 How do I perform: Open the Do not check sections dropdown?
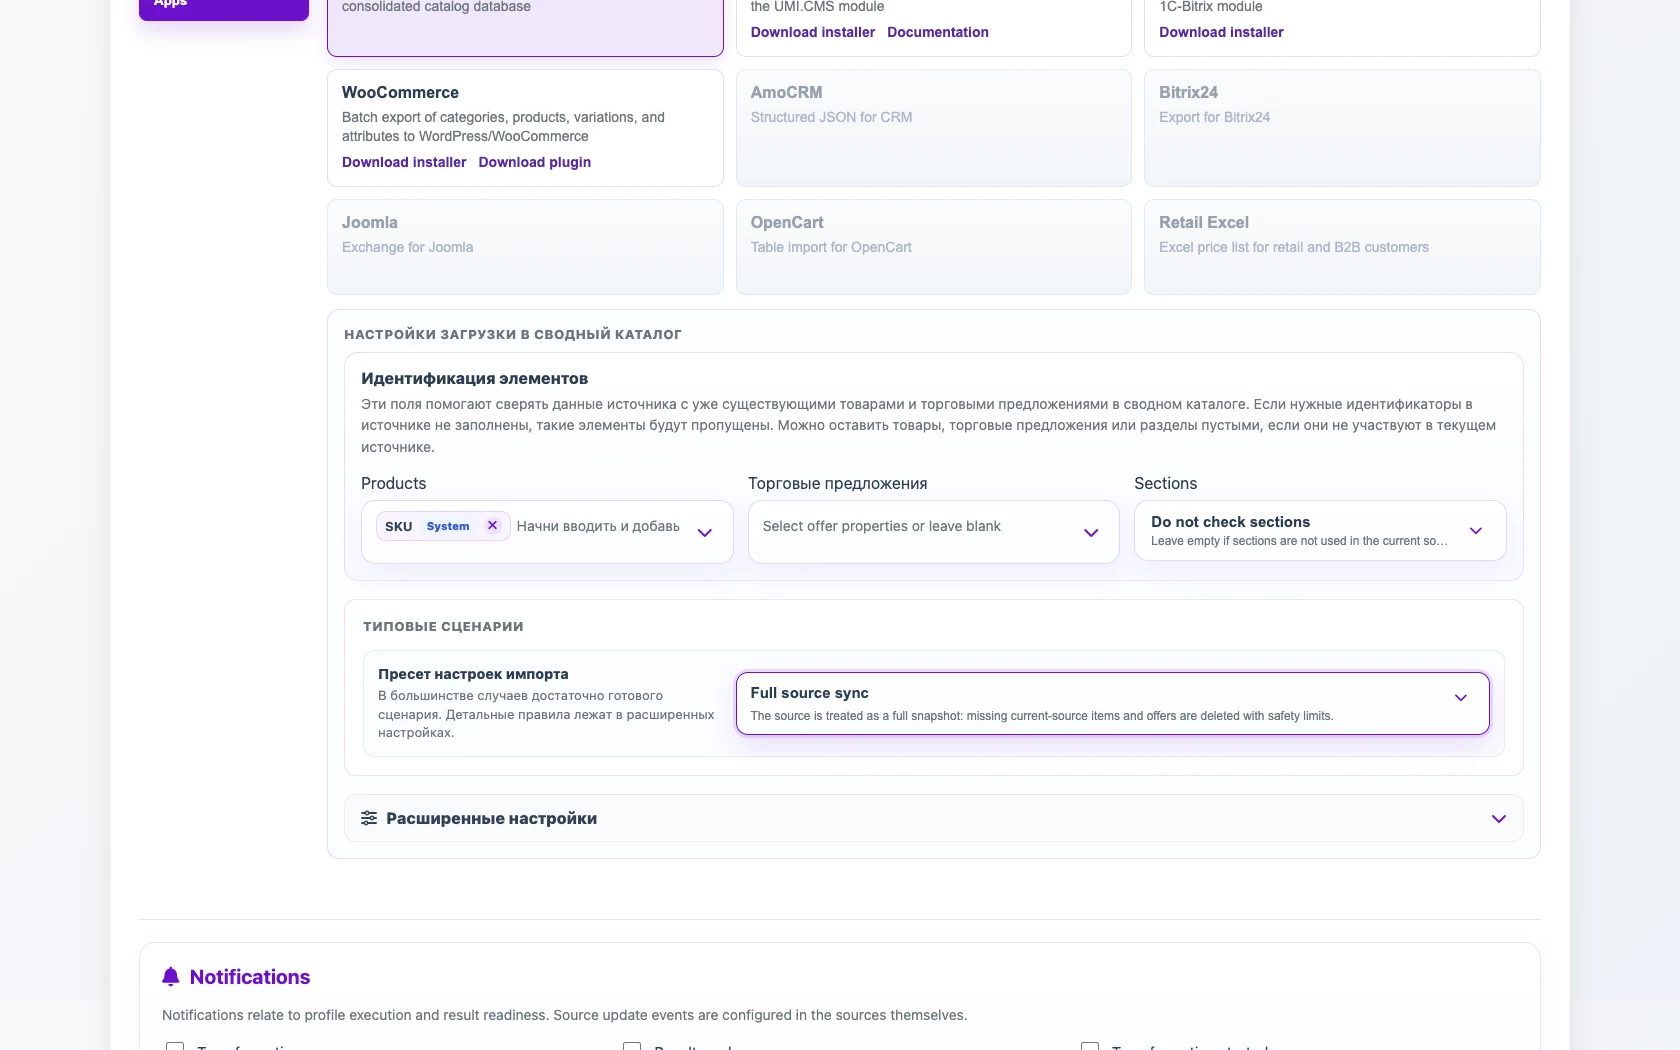pyautogui.click(x=1320, y=530)
